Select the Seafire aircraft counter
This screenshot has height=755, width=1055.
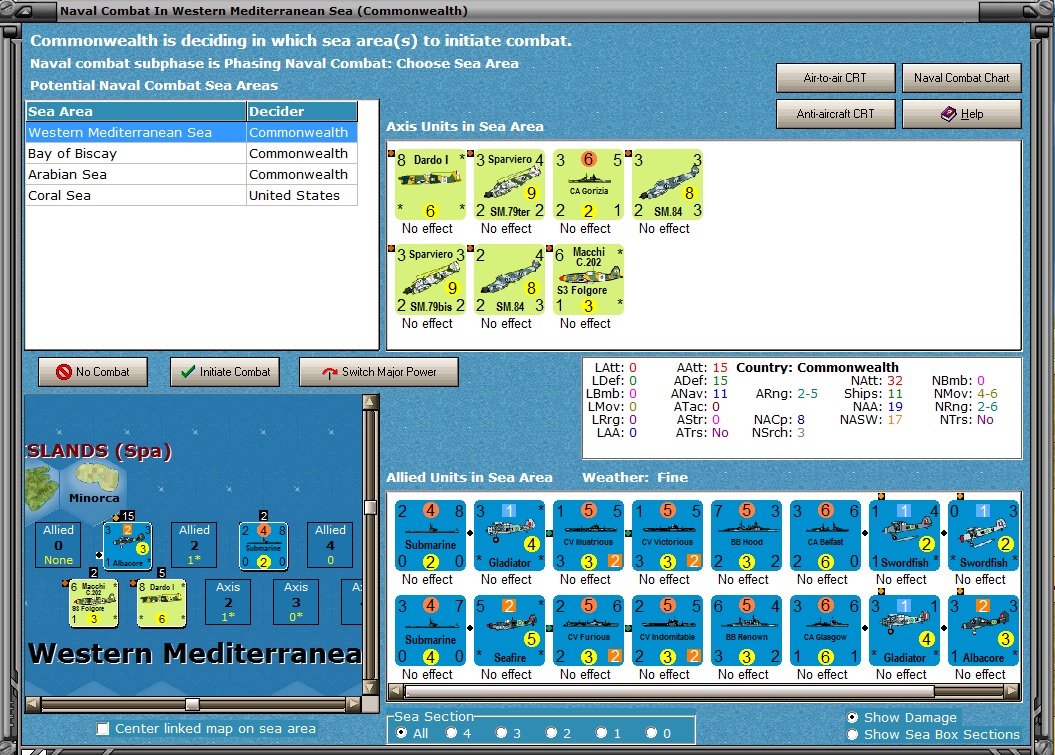coord(509,630)
